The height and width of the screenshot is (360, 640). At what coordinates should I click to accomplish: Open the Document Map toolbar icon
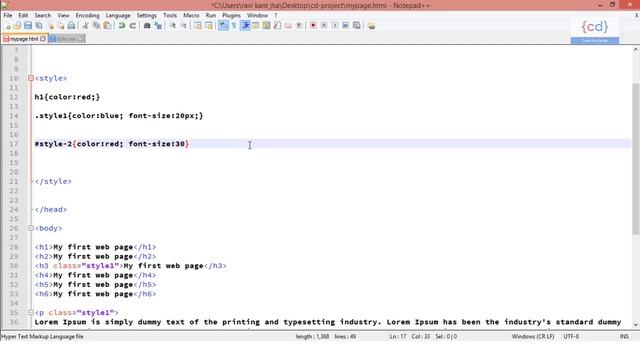pos(266,26)
